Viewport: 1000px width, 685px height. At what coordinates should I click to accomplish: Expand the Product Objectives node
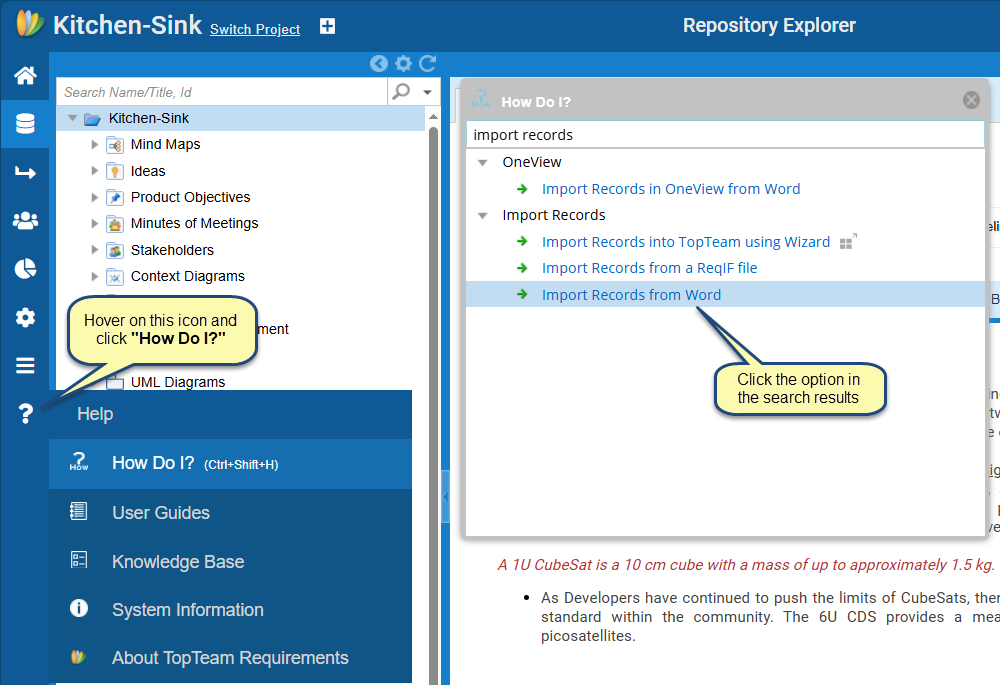coord(94,197)
